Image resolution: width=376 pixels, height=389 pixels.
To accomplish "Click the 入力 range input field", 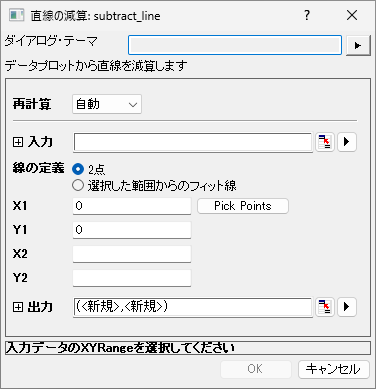I will coord(193,142).
